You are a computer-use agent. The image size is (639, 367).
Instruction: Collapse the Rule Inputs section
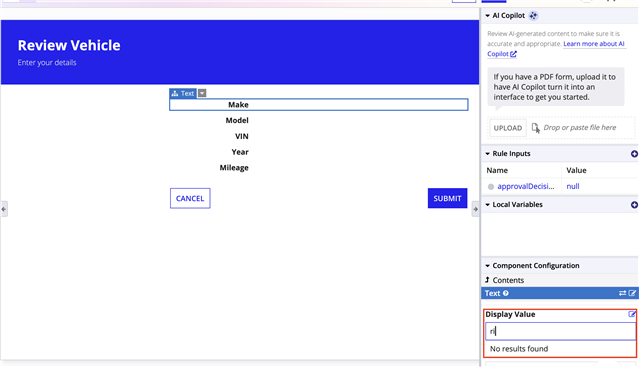487,154
